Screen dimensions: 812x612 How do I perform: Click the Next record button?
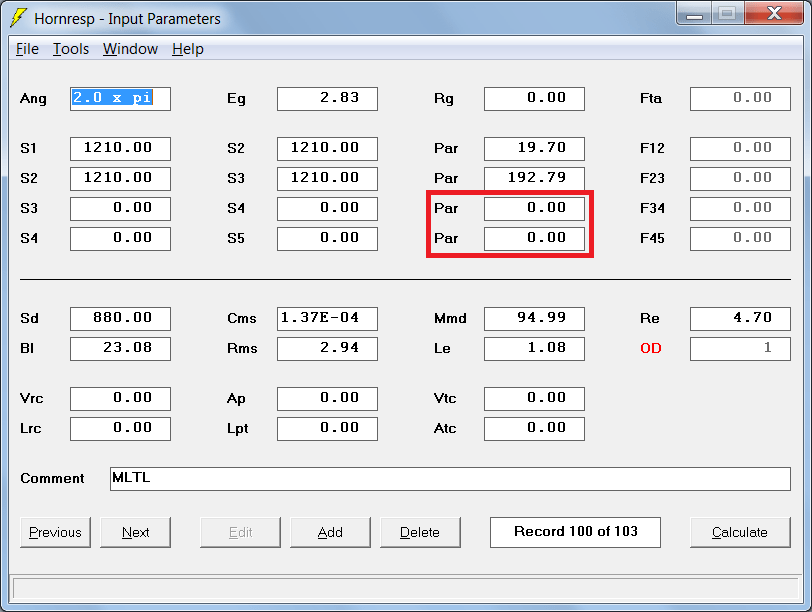(x=135, y=532)
